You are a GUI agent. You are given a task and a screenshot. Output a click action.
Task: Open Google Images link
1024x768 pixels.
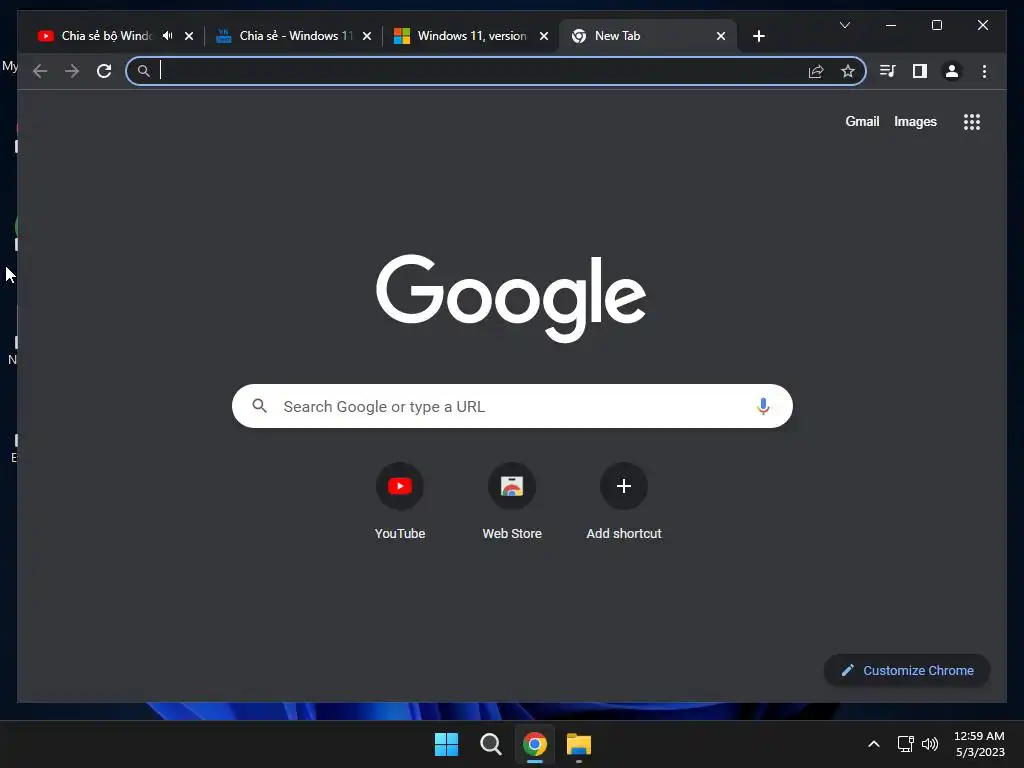(915, 121)
